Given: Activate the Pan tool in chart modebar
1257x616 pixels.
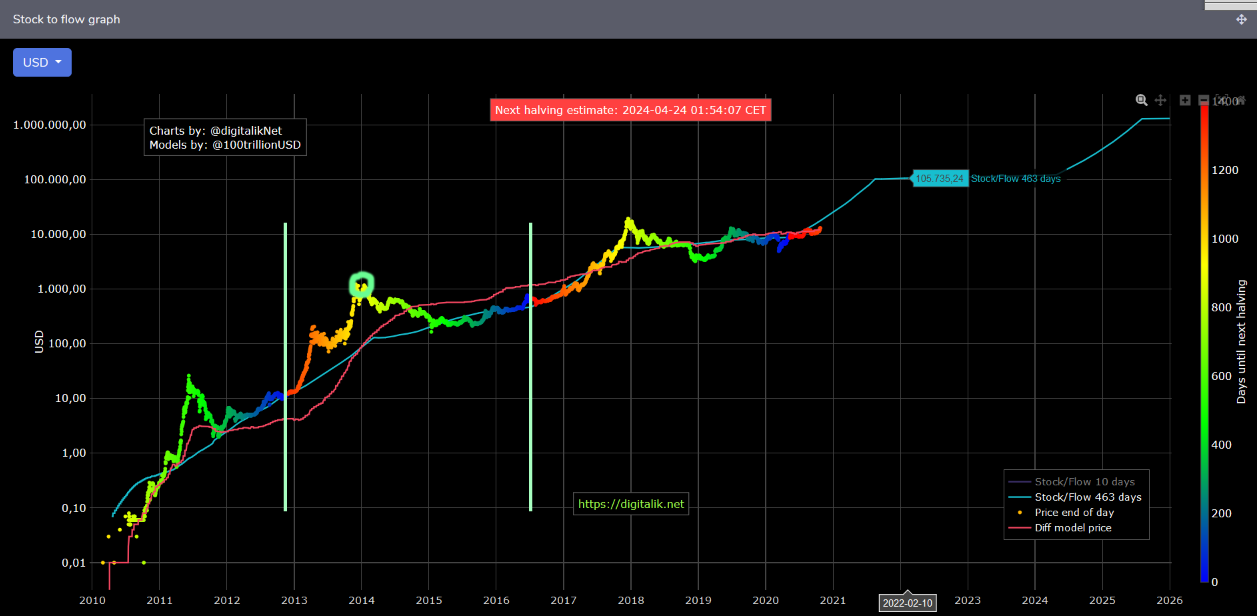Looking at the screenshot, I should [1161, 100].
